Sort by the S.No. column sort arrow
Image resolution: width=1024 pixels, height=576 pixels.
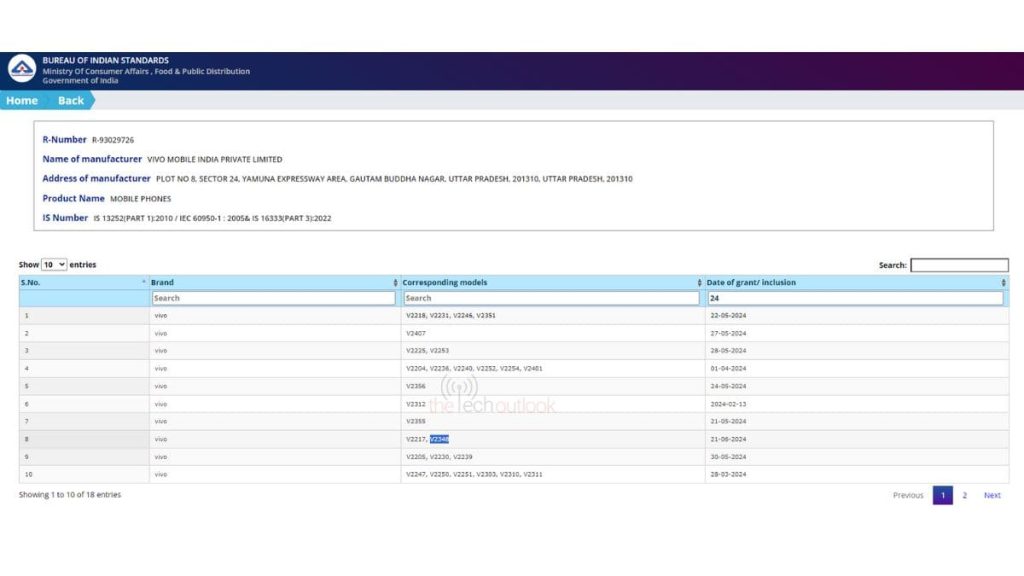click(x=144, y=283)
